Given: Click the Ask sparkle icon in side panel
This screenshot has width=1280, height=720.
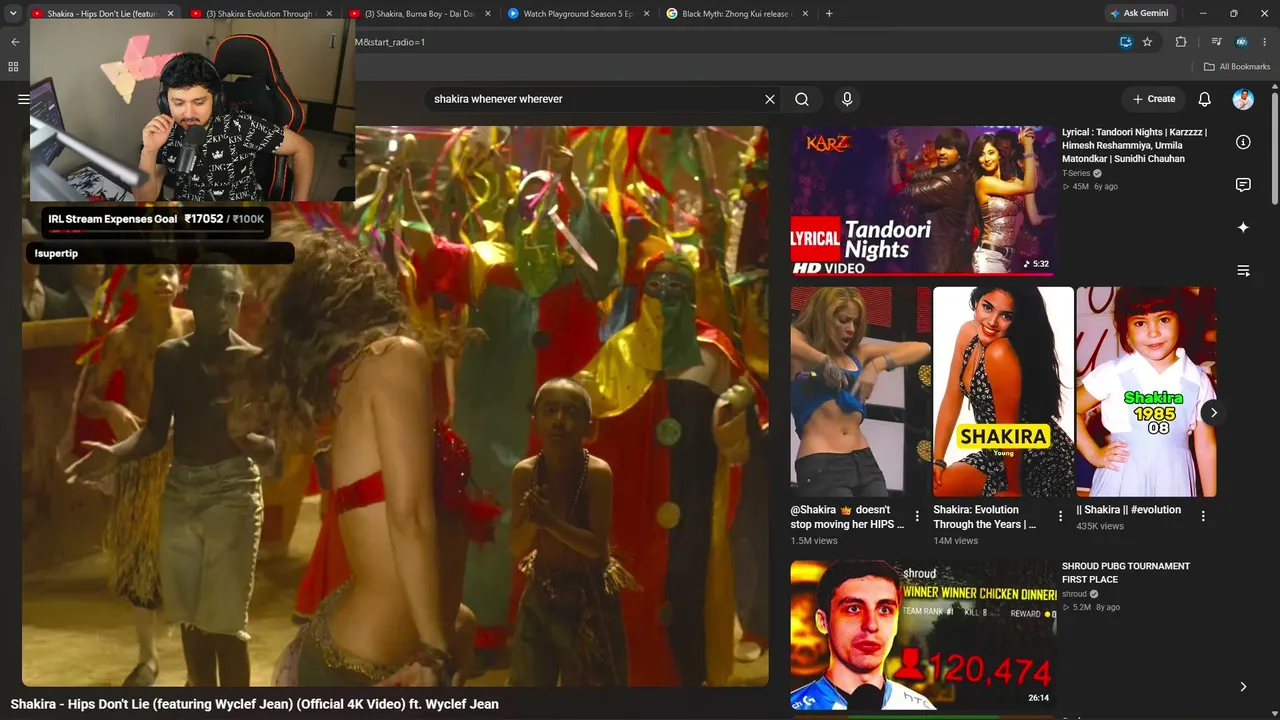Looking at the screenshot, I should (1243, 228).
